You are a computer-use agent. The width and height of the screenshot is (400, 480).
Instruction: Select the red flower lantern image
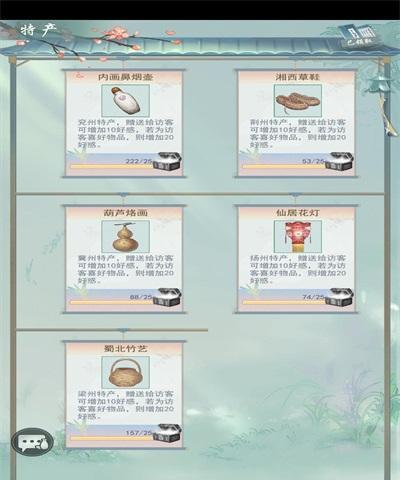tap(298, 236)
